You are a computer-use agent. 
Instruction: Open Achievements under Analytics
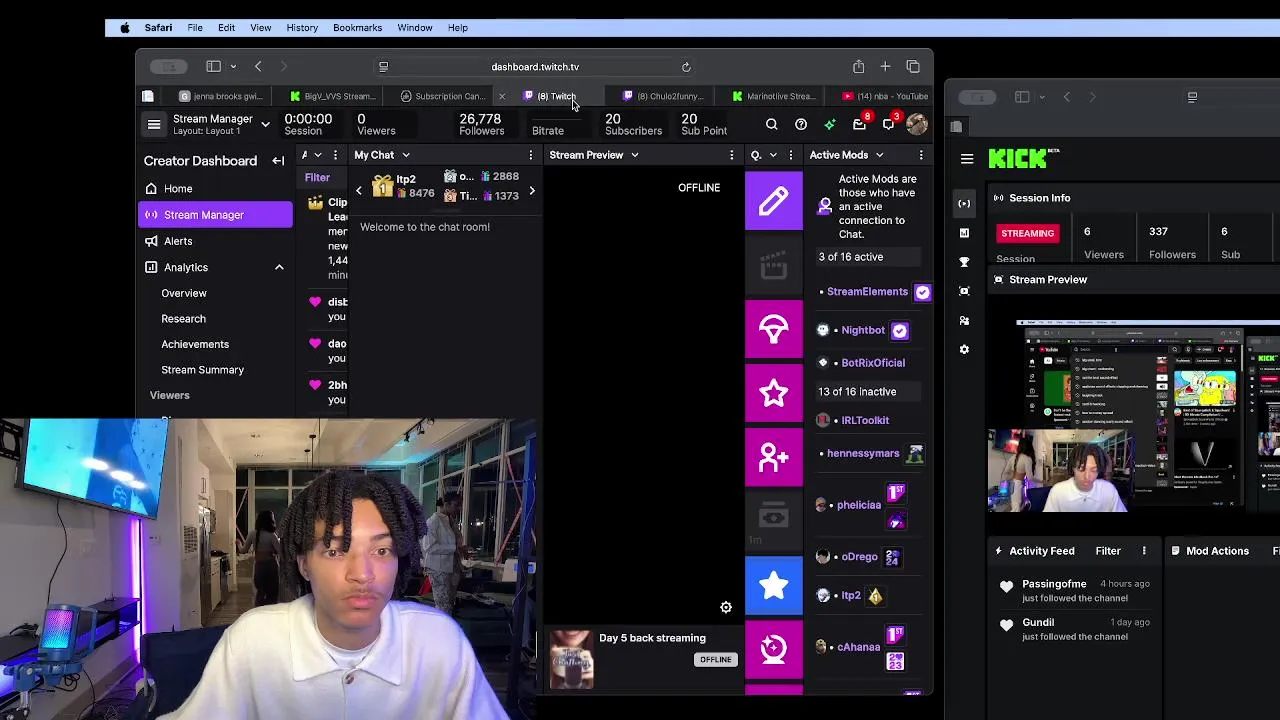coord(195,344)
